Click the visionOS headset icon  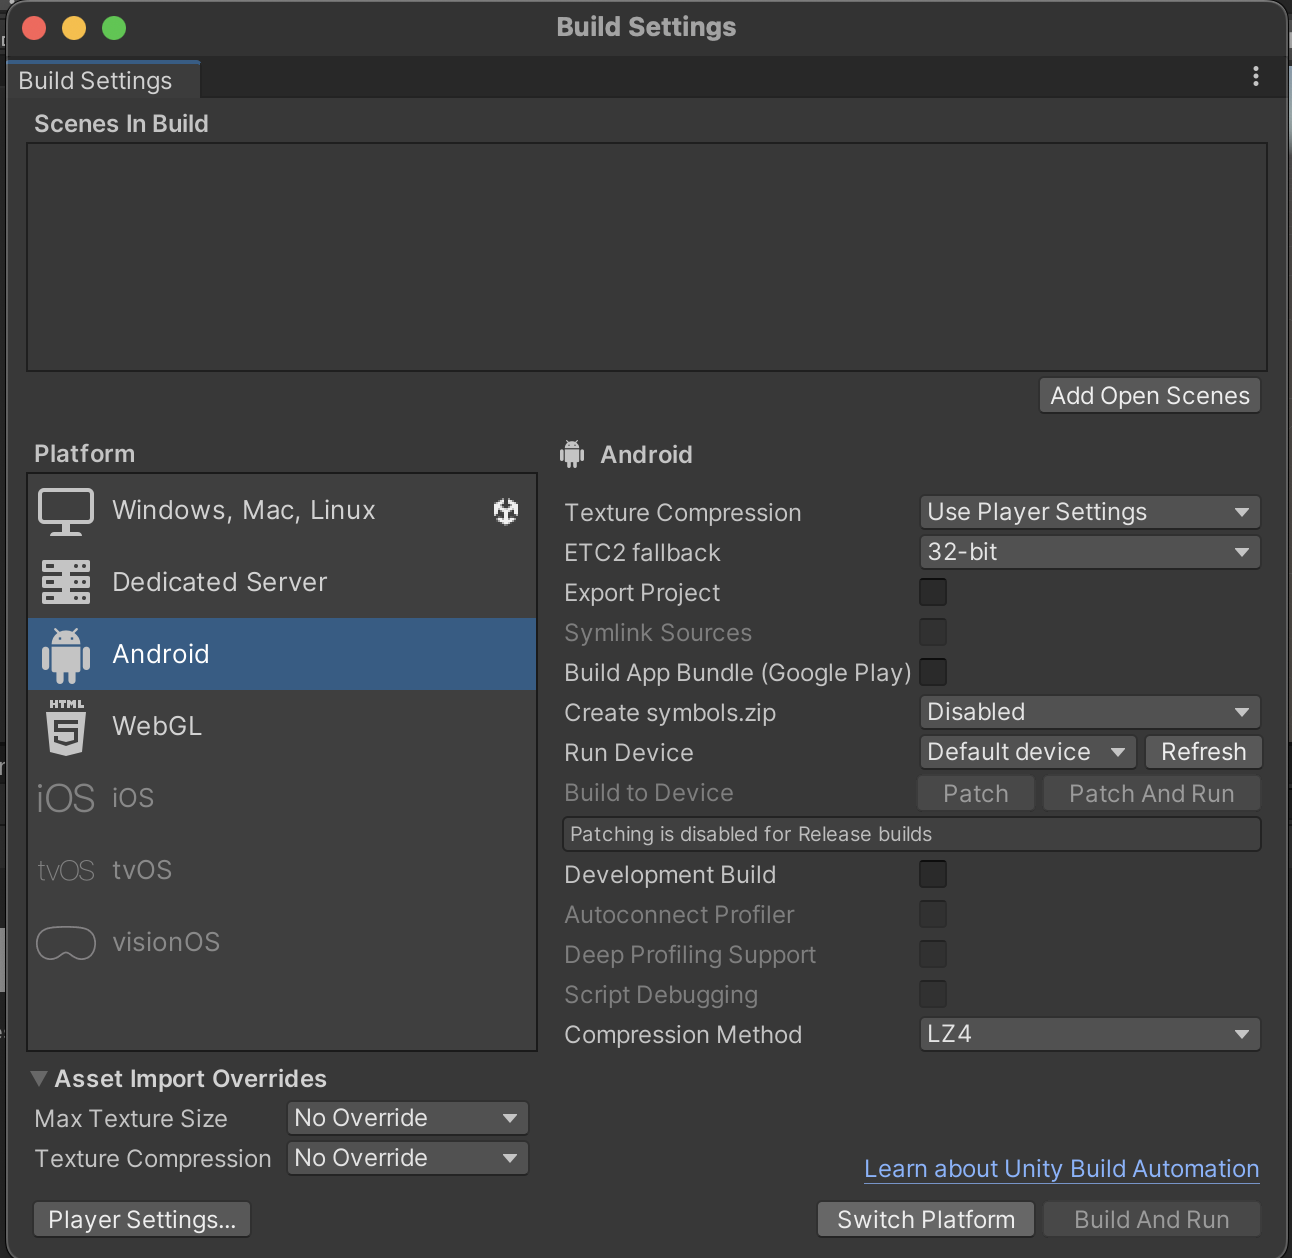click(66, 942)
